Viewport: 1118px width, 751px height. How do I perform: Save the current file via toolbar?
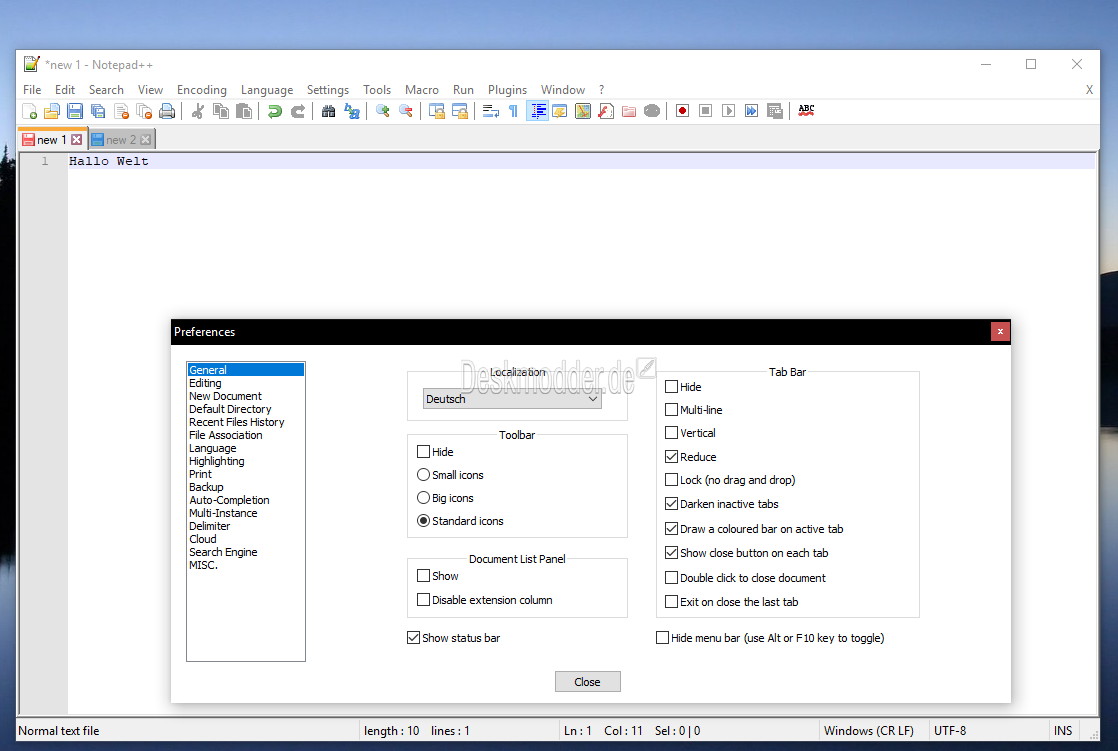[75, 111]
